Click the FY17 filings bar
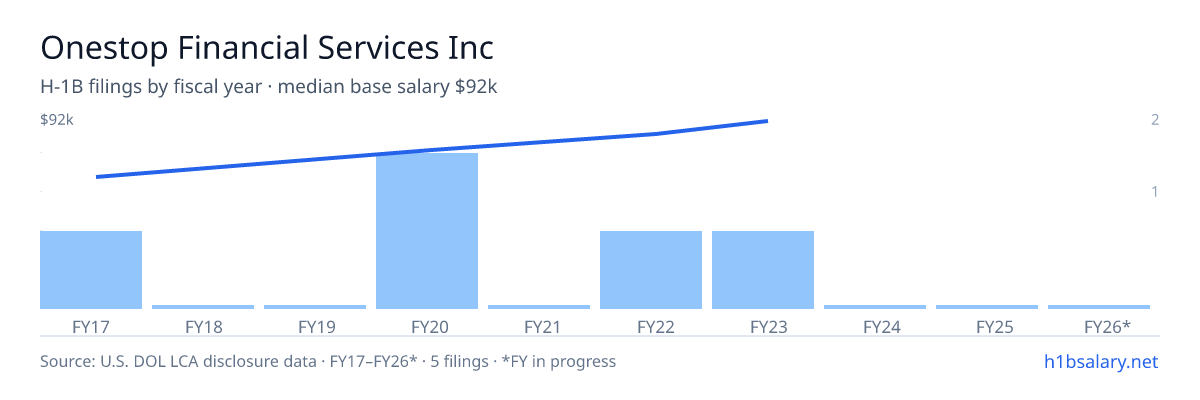1200x400 pixels. pos(91,270)
